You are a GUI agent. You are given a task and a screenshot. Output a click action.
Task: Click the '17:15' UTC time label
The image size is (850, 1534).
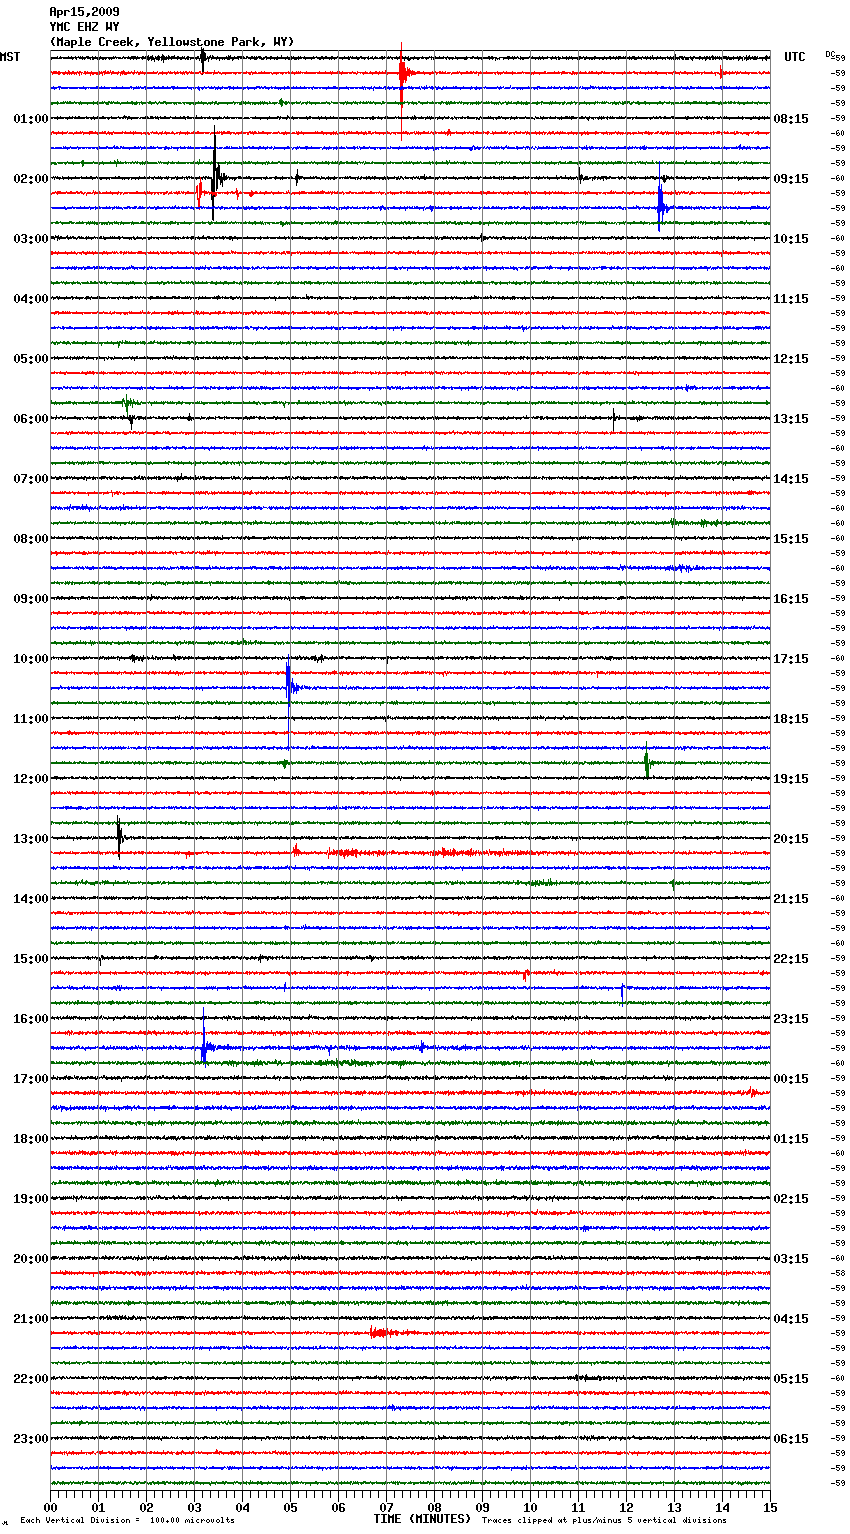[791, 659]
